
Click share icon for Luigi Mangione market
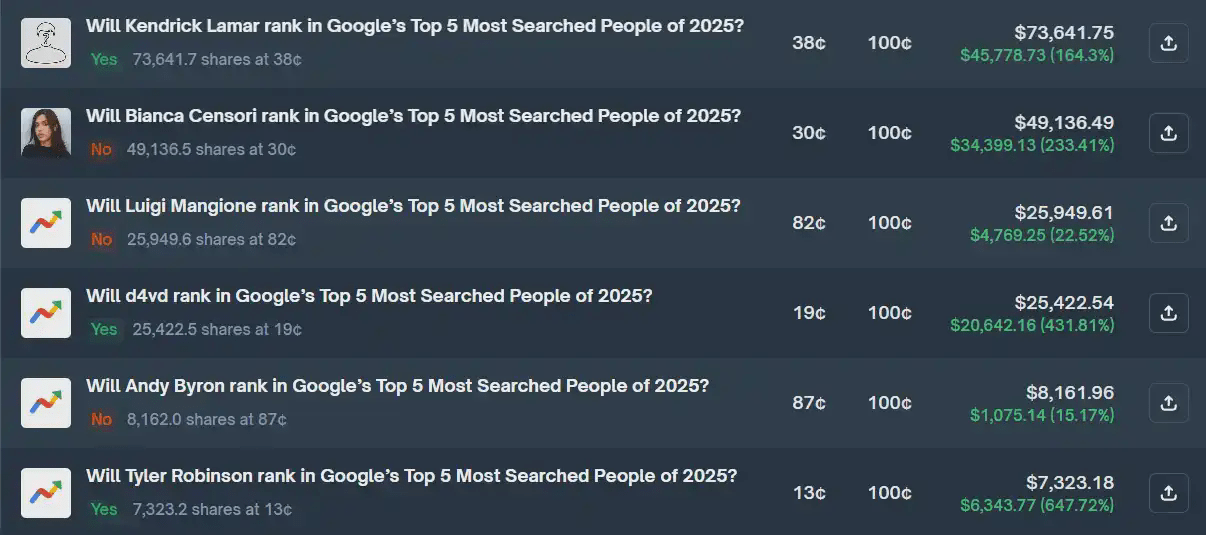[x=1168, y=223]
